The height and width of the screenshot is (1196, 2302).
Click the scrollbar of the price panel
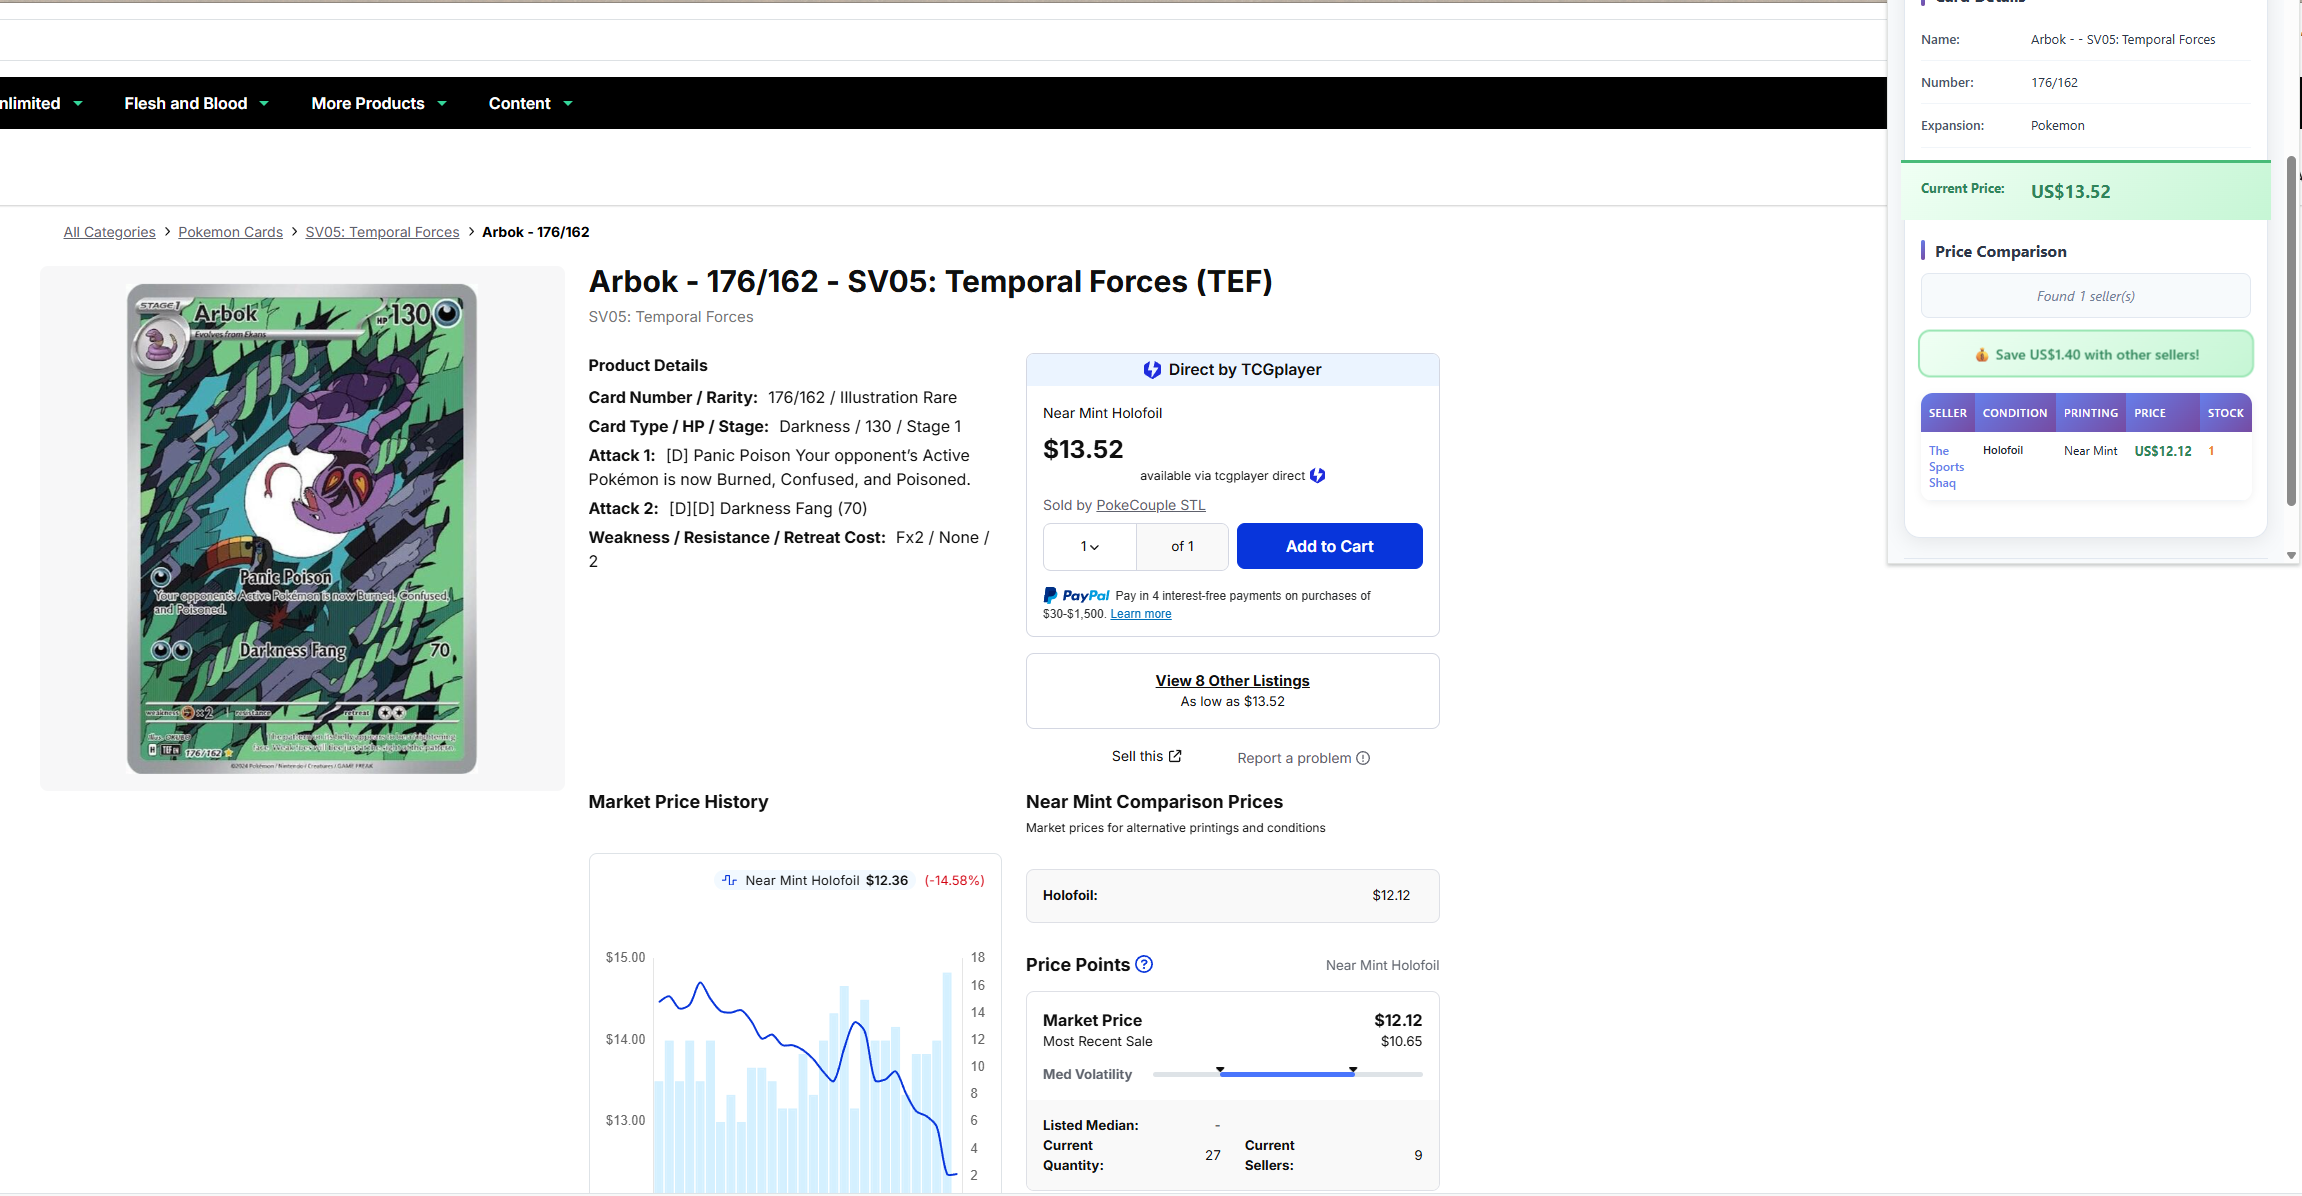2291,330
